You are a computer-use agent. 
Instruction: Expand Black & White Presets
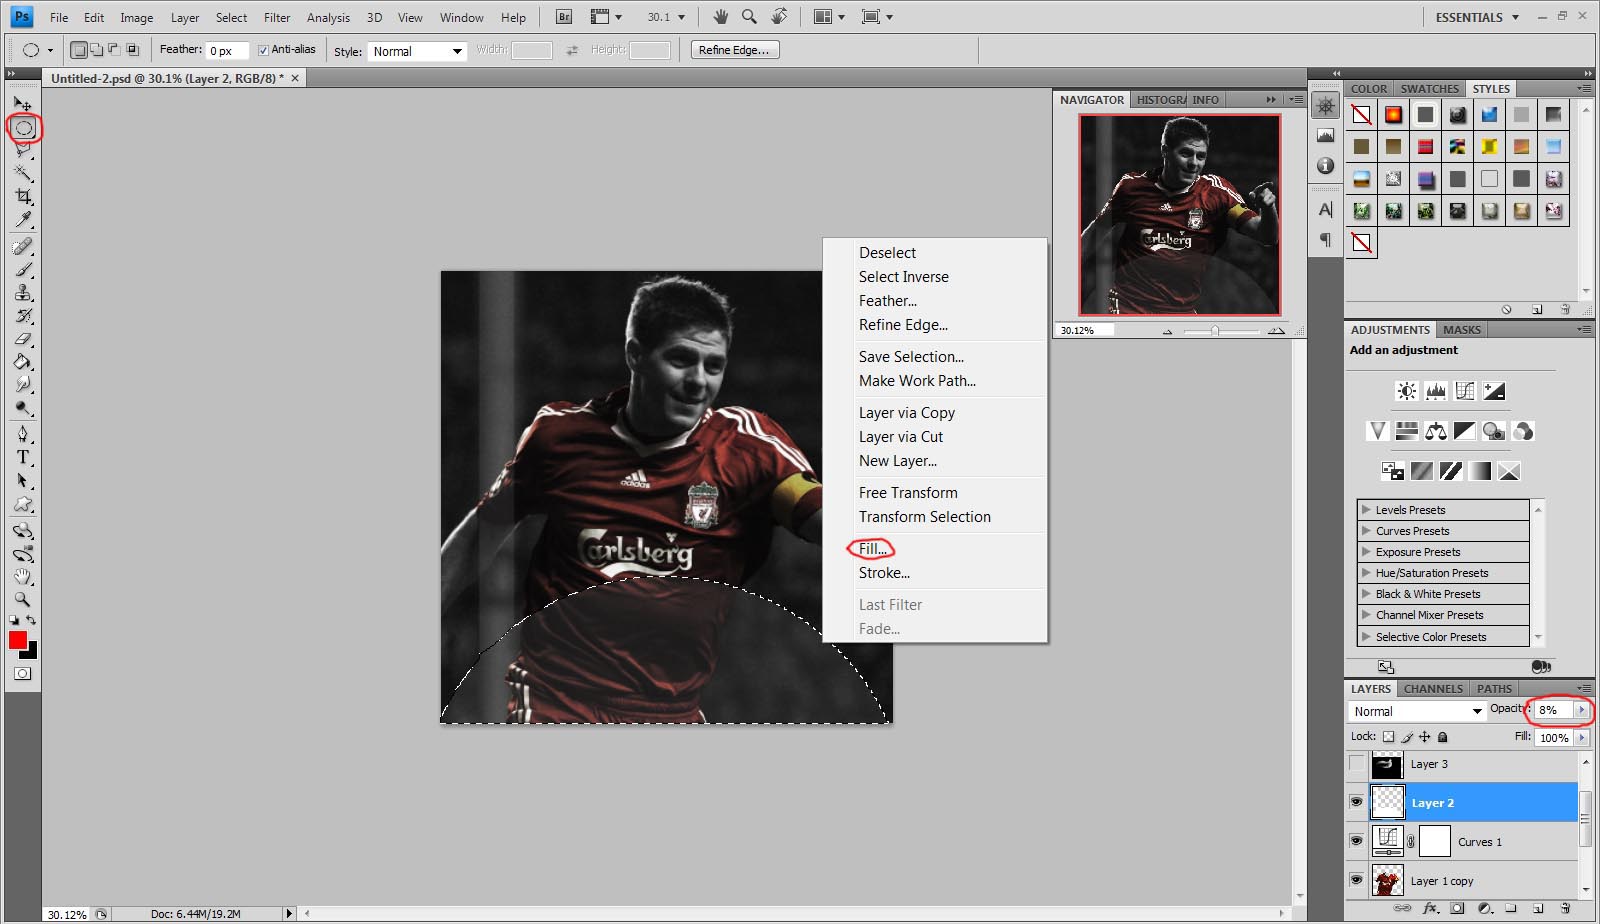point(1366,594)
